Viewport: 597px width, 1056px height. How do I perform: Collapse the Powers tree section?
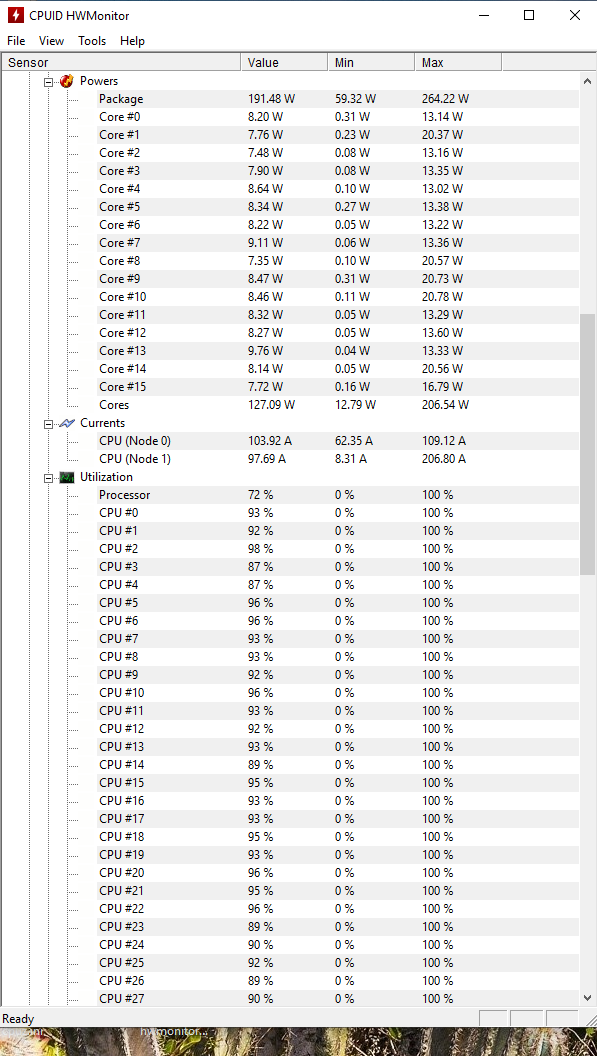pyautogui.click(x=48, y=81)
